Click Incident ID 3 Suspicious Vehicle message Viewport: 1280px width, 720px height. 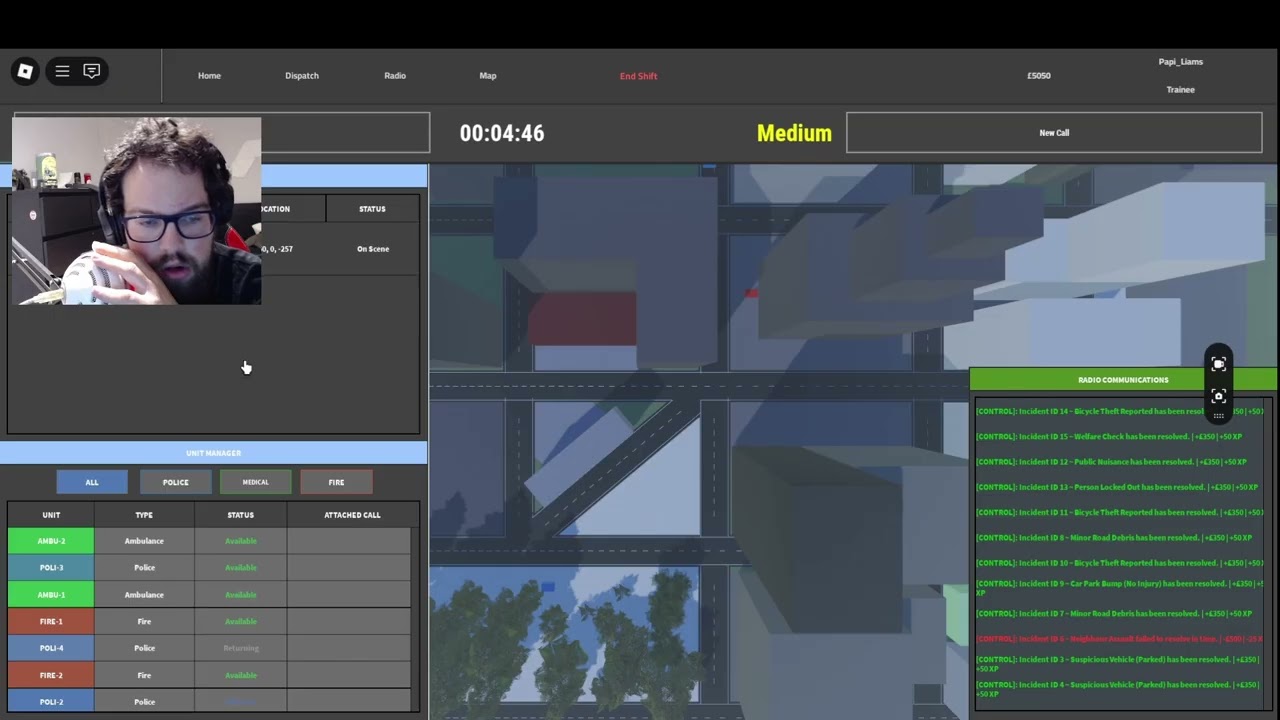[x=1117, y=664]
